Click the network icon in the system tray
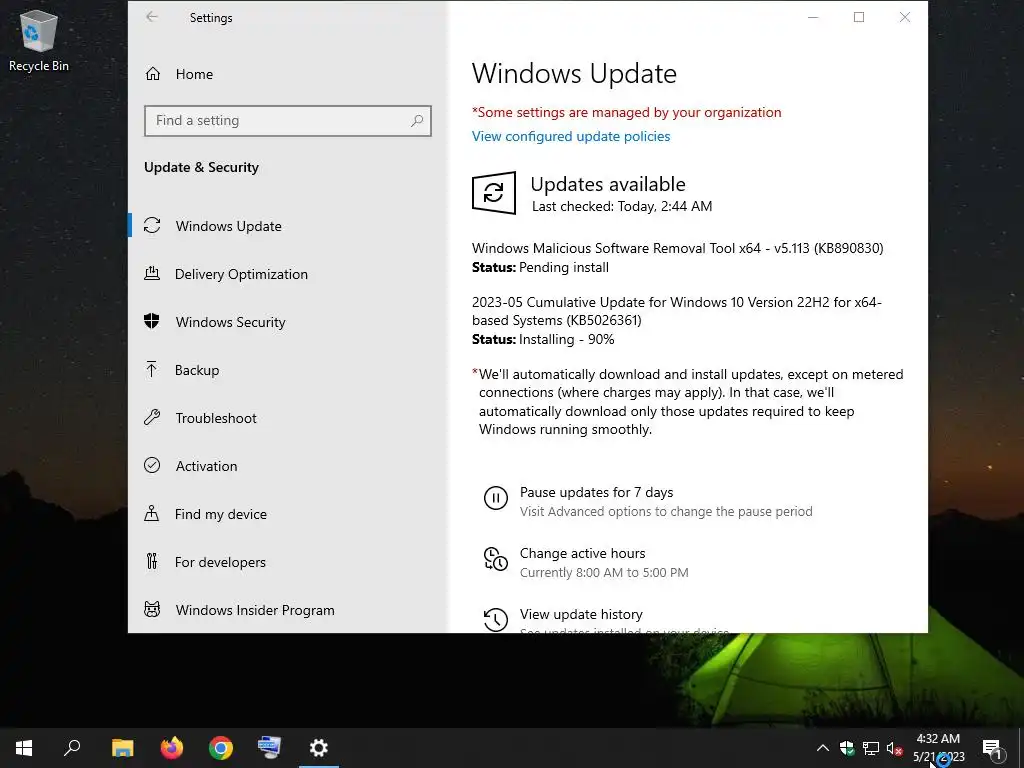Viewport: 1024px width, 768px height. 871,748
